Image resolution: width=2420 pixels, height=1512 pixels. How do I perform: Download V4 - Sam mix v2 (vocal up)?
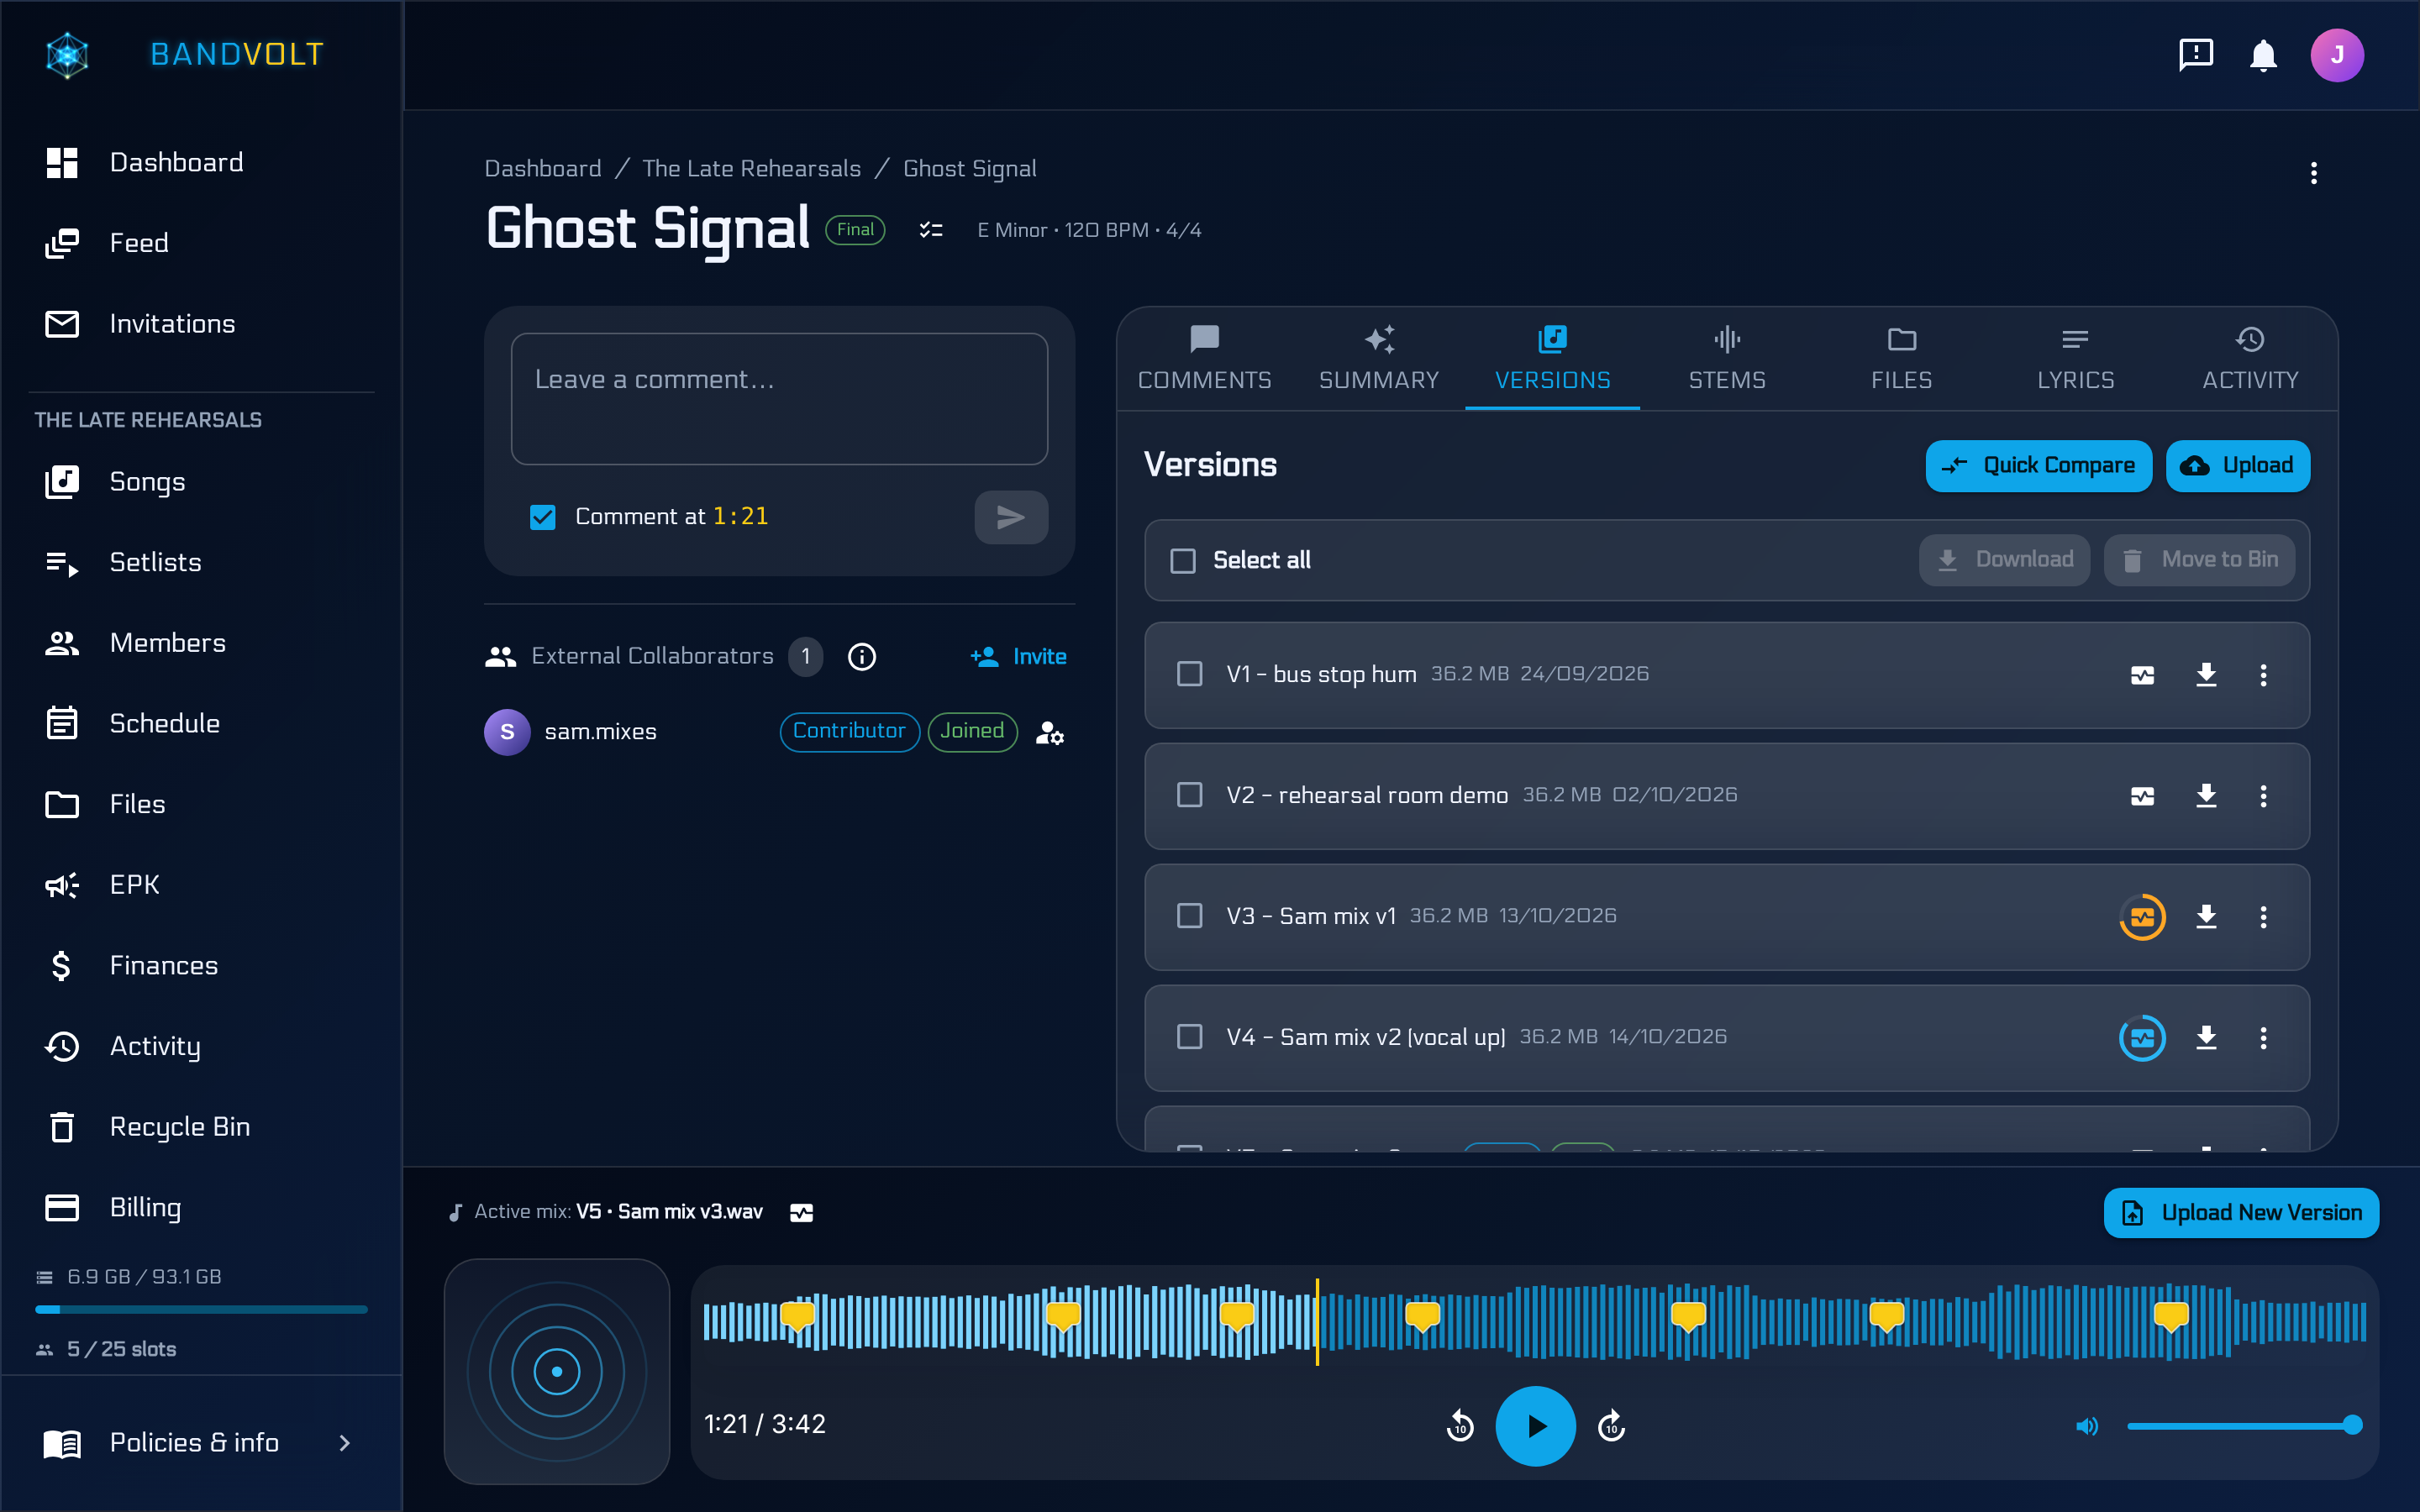click(x=2206, y=1038)
